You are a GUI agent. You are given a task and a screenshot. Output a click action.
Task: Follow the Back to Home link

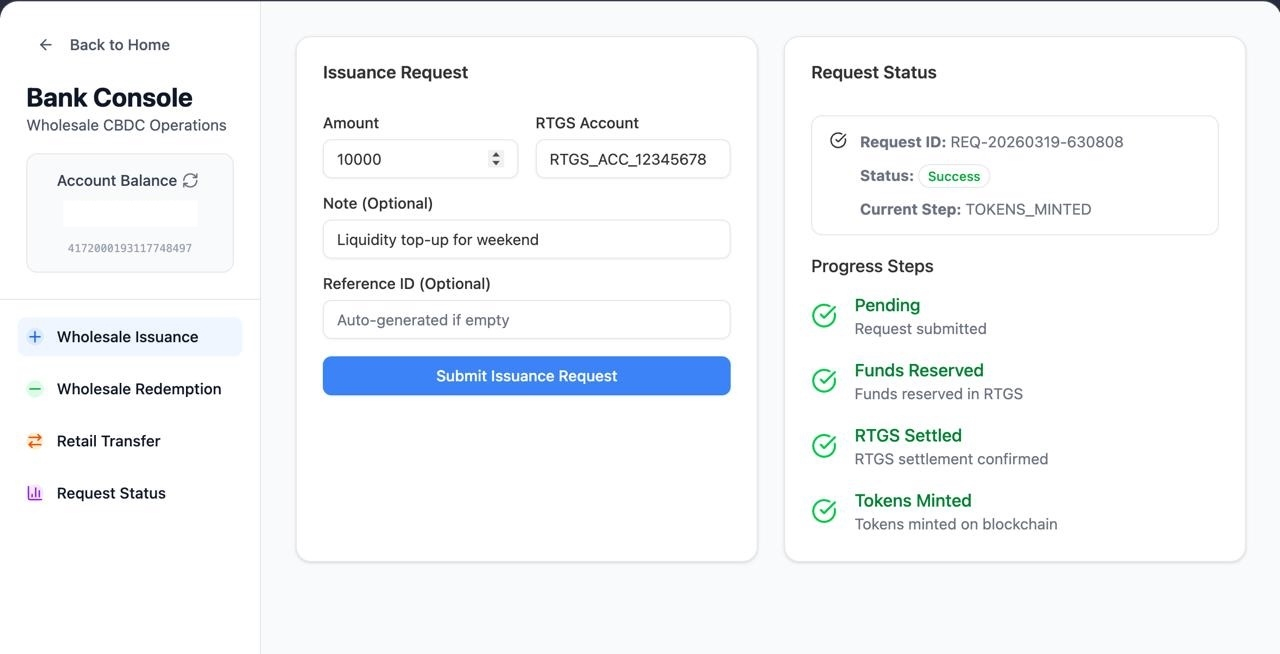pos(119,45)
